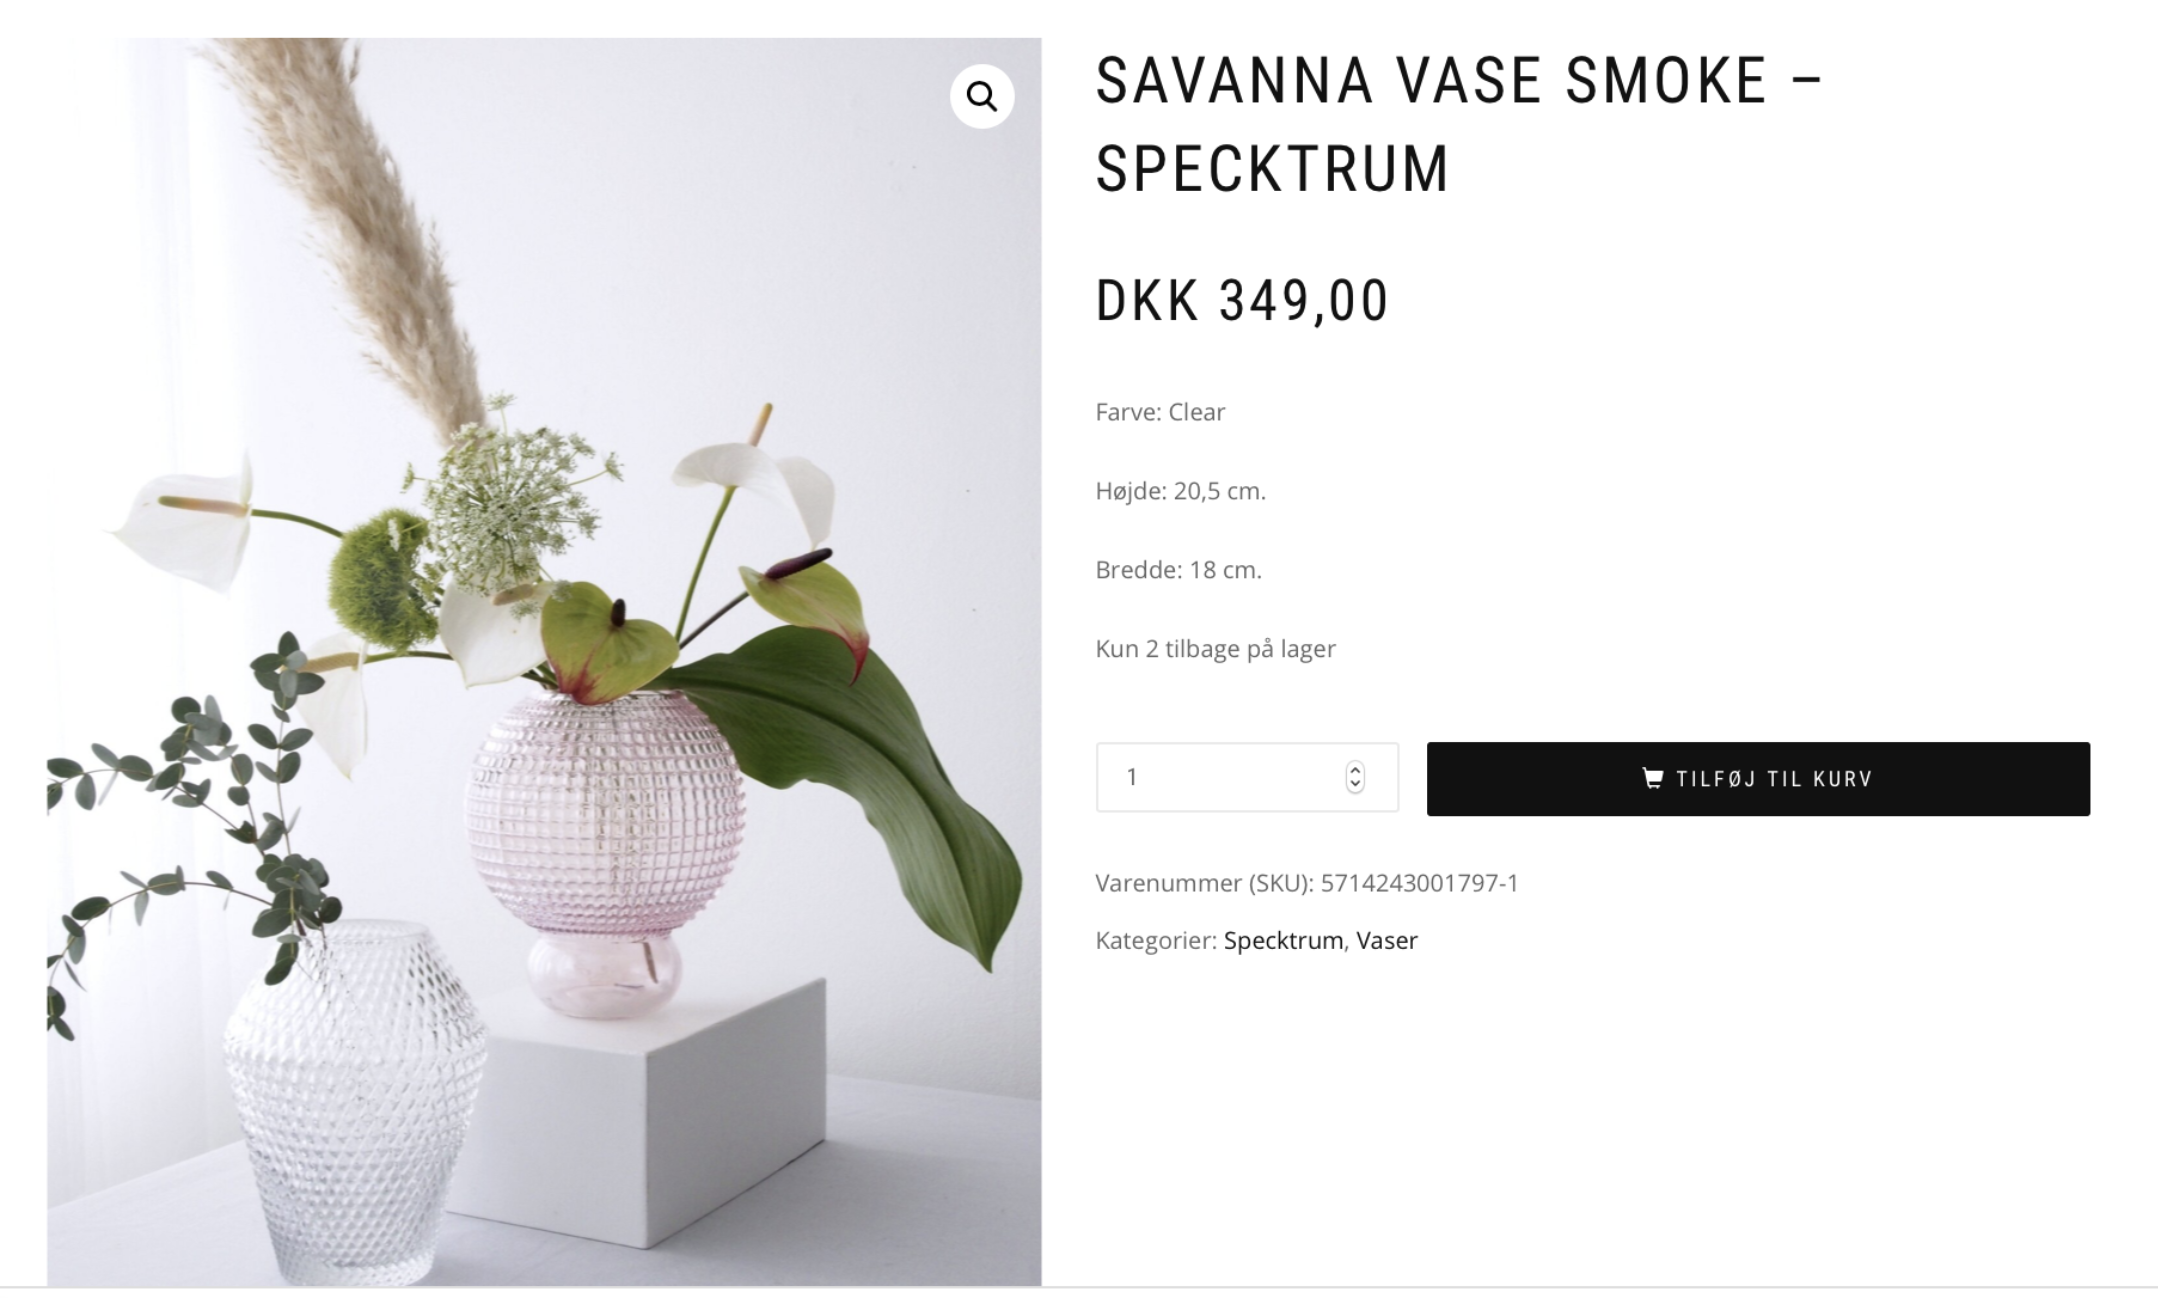Click the Højde: 20,5 cm line
Screen dimensions: 2158x1298
(1180, 491)
